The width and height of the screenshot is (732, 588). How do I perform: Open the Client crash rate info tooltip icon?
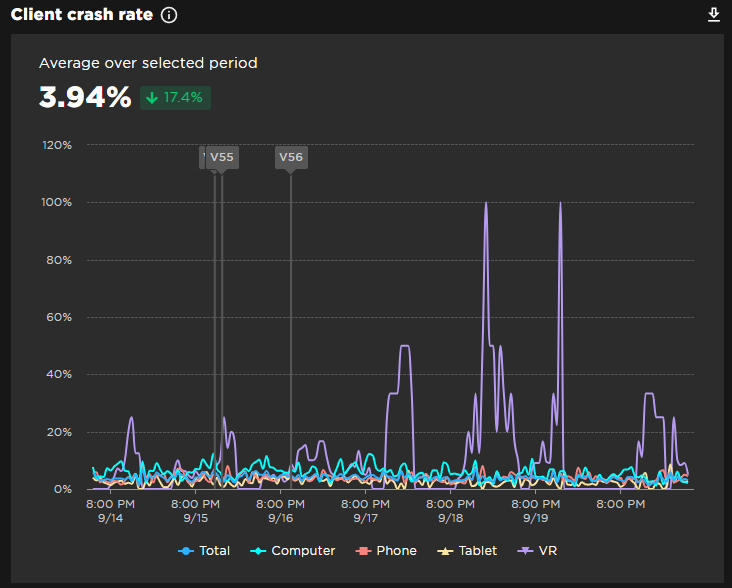click(169, 15)
